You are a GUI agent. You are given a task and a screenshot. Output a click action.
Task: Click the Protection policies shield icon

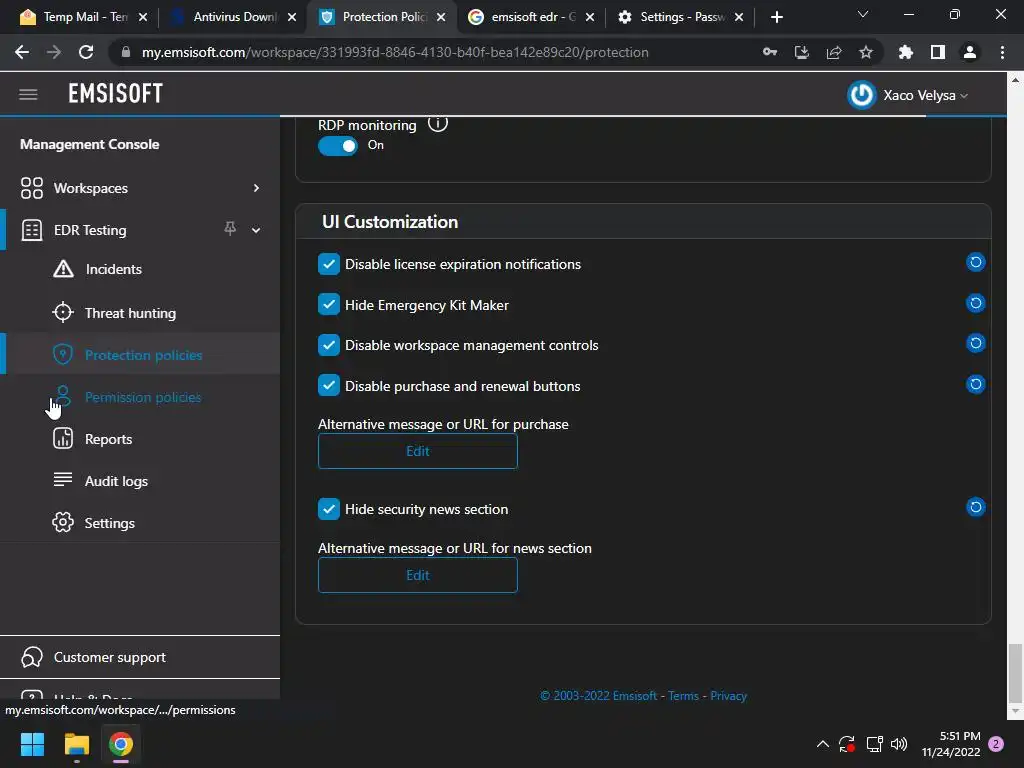63,355
